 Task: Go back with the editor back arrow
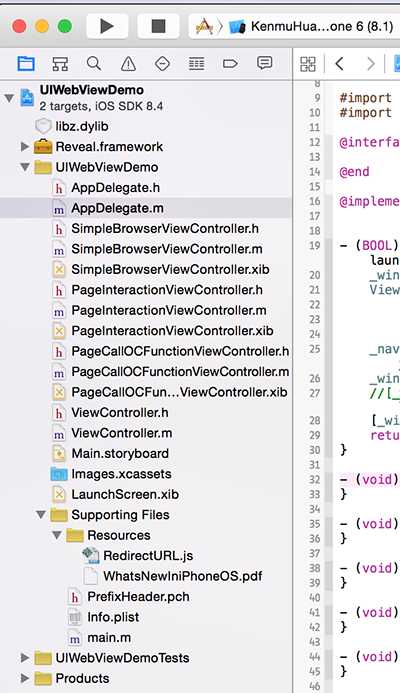[x=339, y=64]
